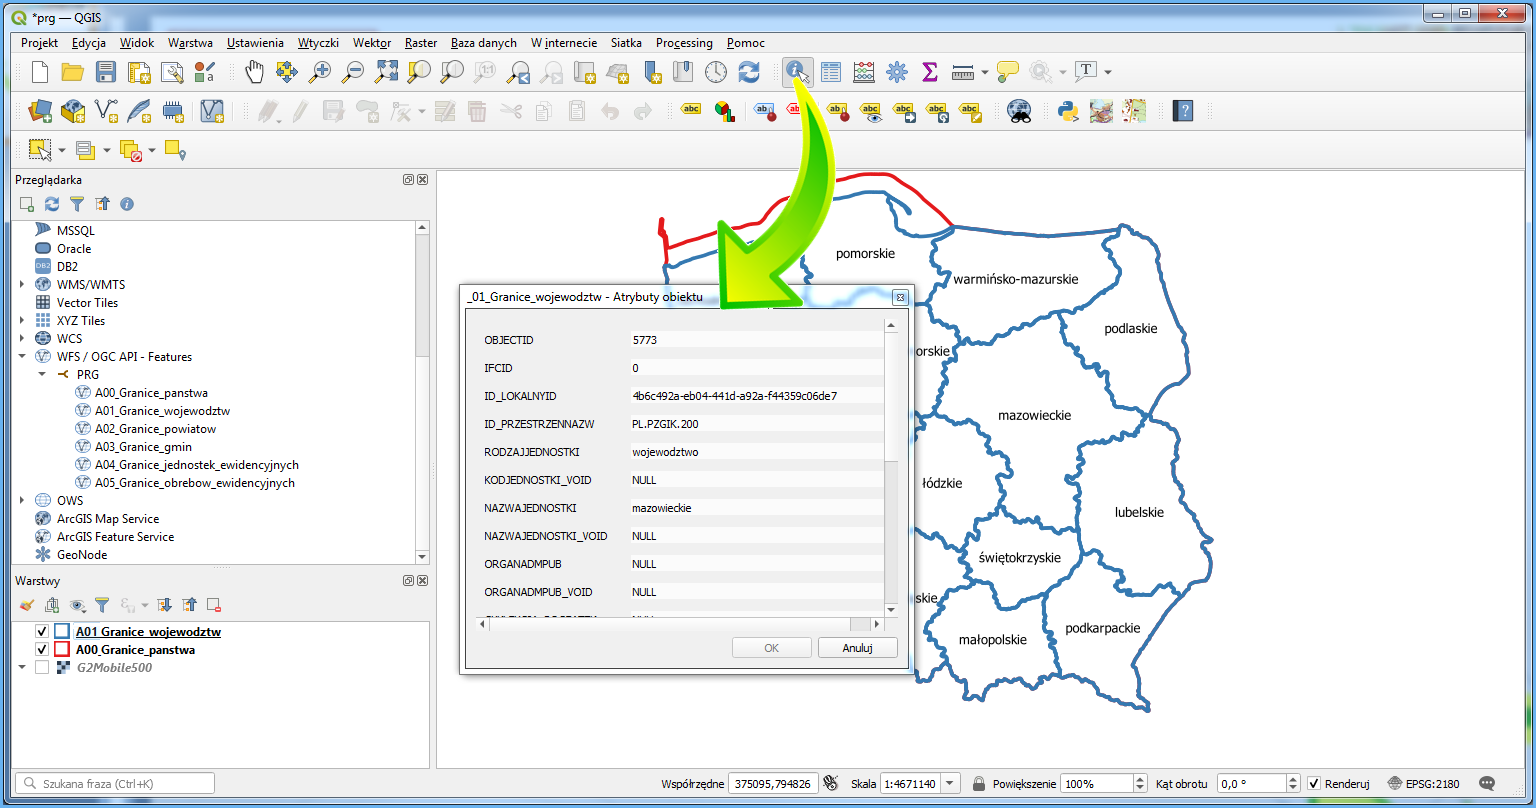The width and height of the screenshot is (1536, 808).
Task: Toggle the Renderuj checkbox
Action: click(x=1315, y=784)
